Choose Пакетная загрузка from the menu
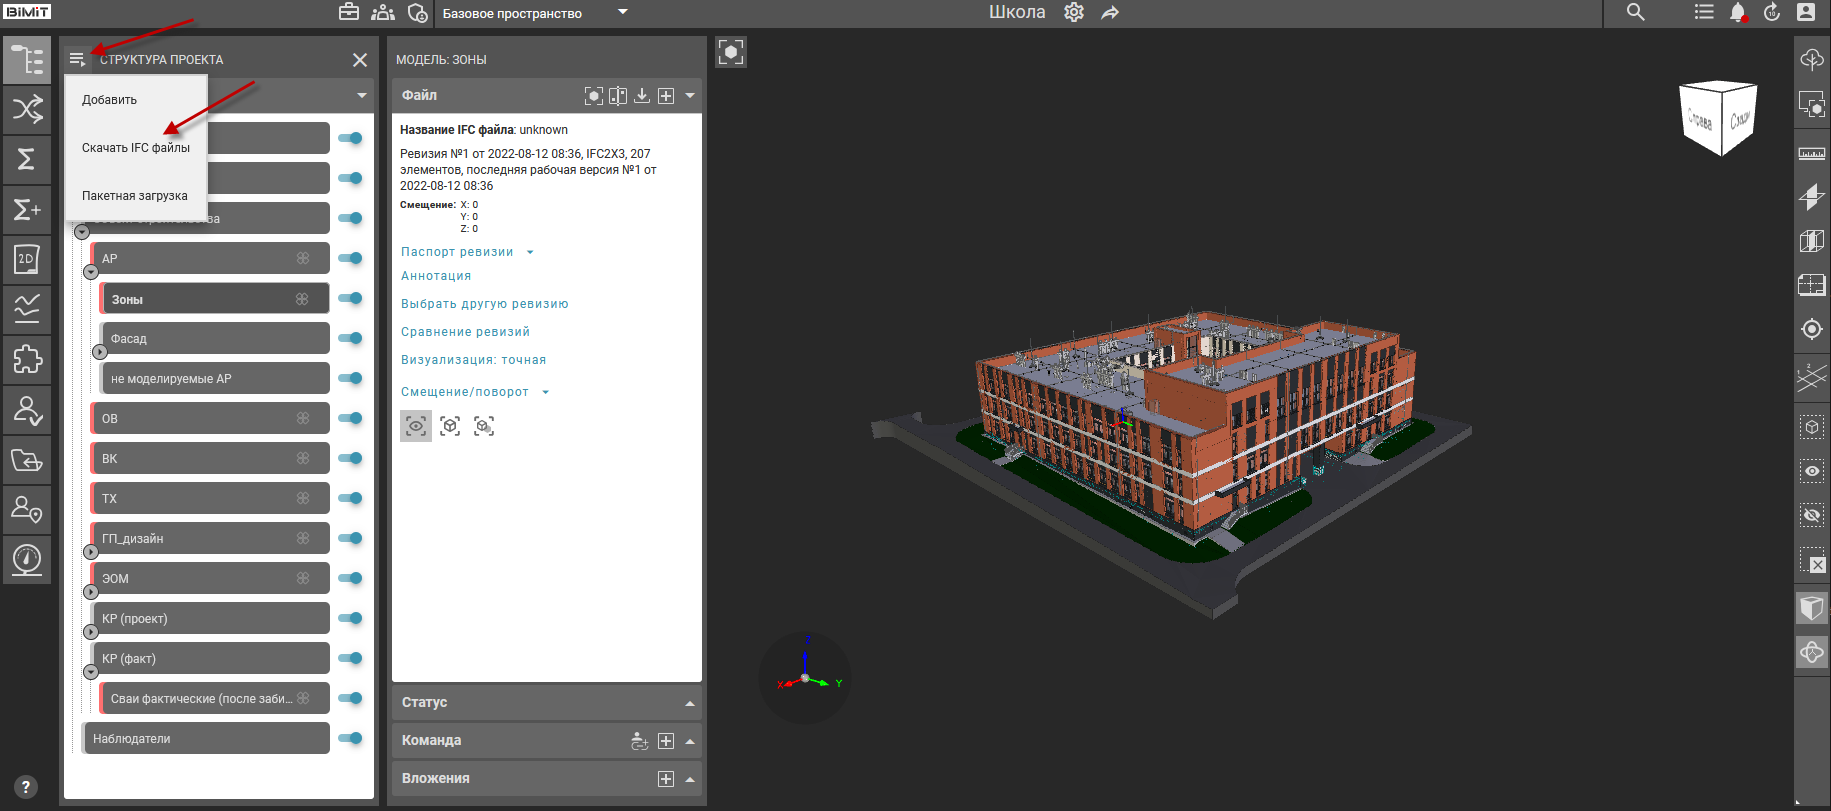The height and width of the screenshot is (811, 1831). [x=135, y=196]
